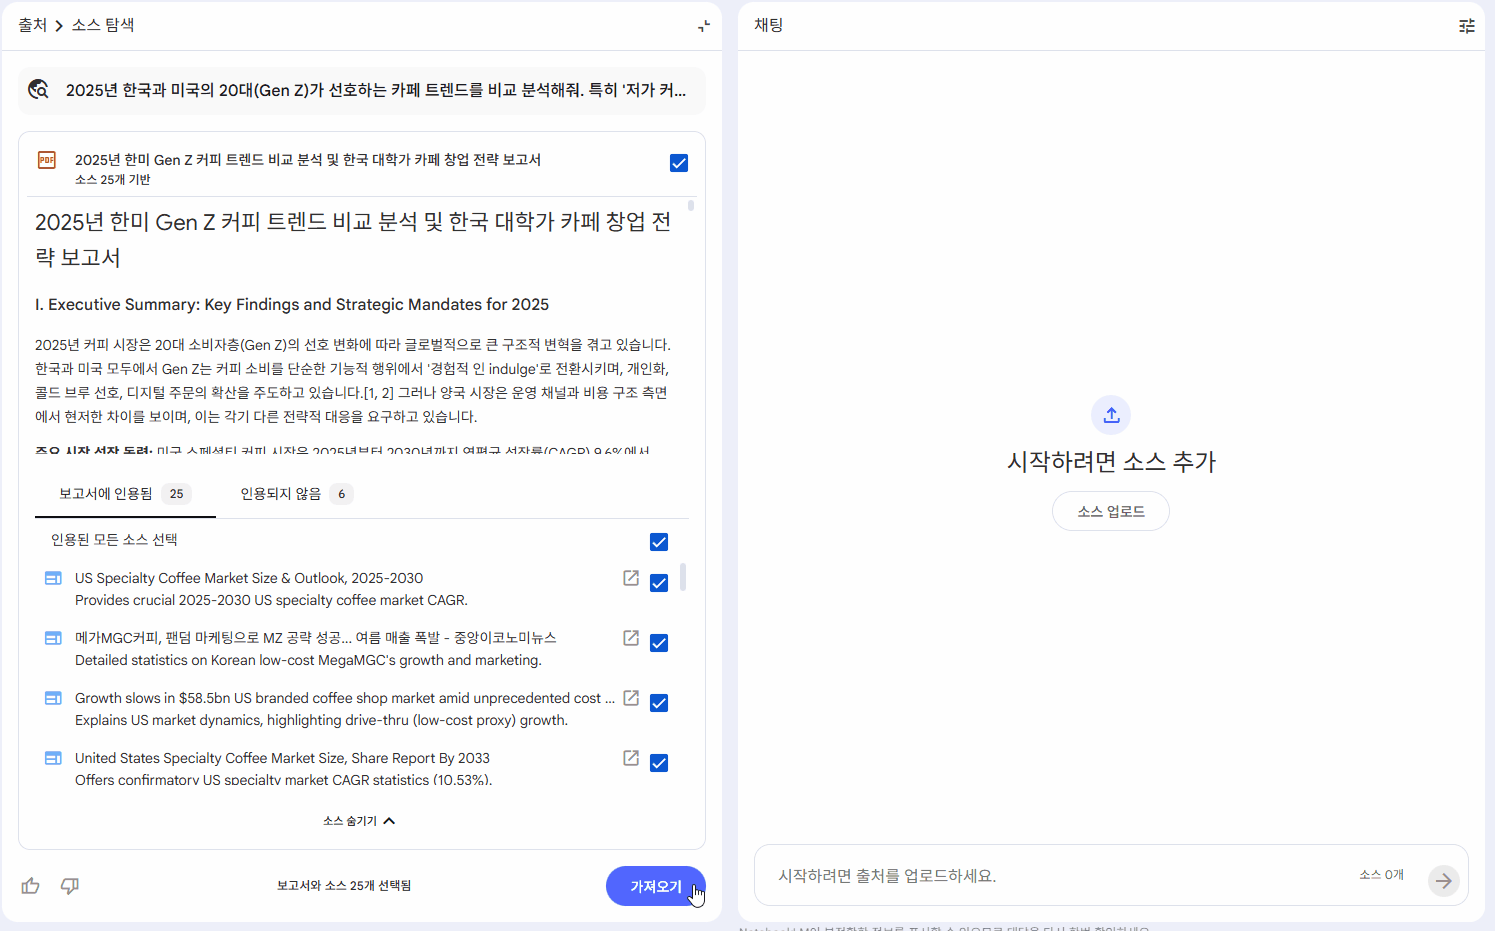Screen dimensions: 1495x931
Task: Open external link for the Growth slows article
Action: pyautogui.click(x=630, y=698)
